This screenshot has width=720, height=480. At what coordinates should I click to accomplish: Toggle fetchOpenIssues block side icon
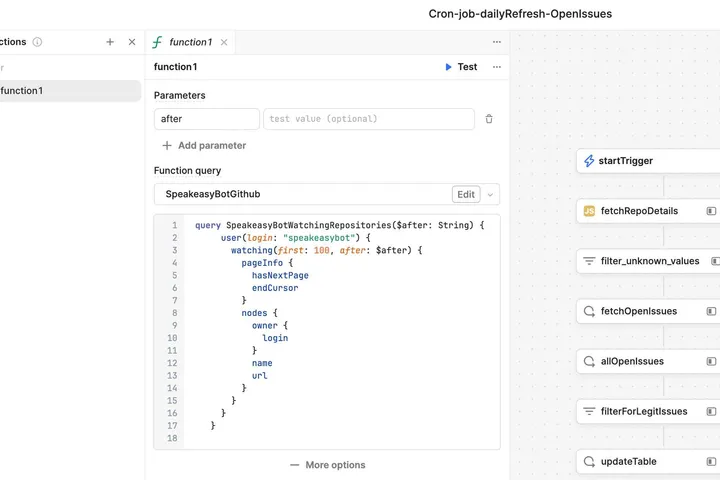pyautogui.click(x=711, y=311)
